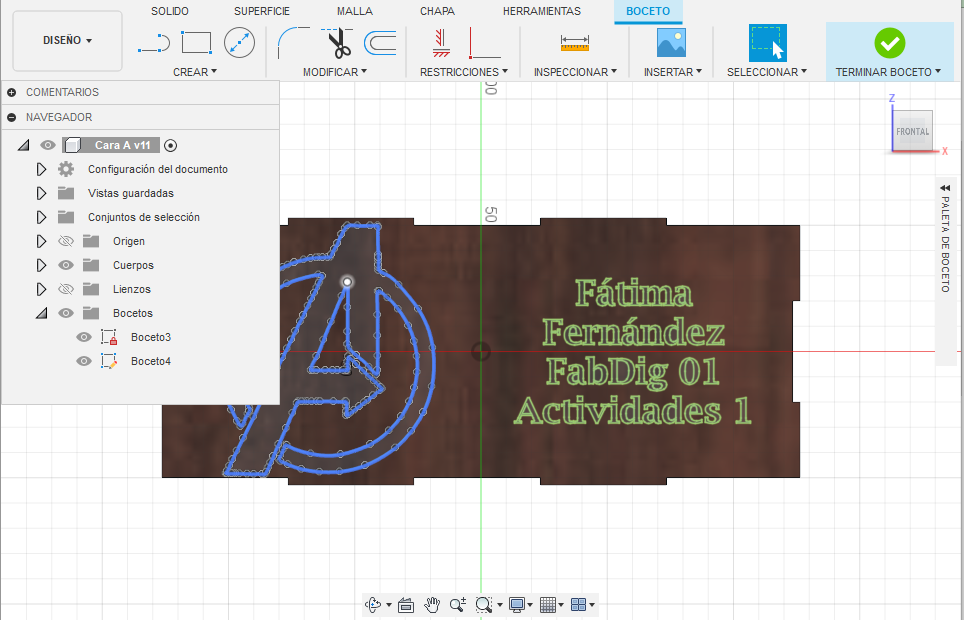This screenshot has width=964, height=620.
Task: Expand the Origen node
Action: [x=41, y=241]
